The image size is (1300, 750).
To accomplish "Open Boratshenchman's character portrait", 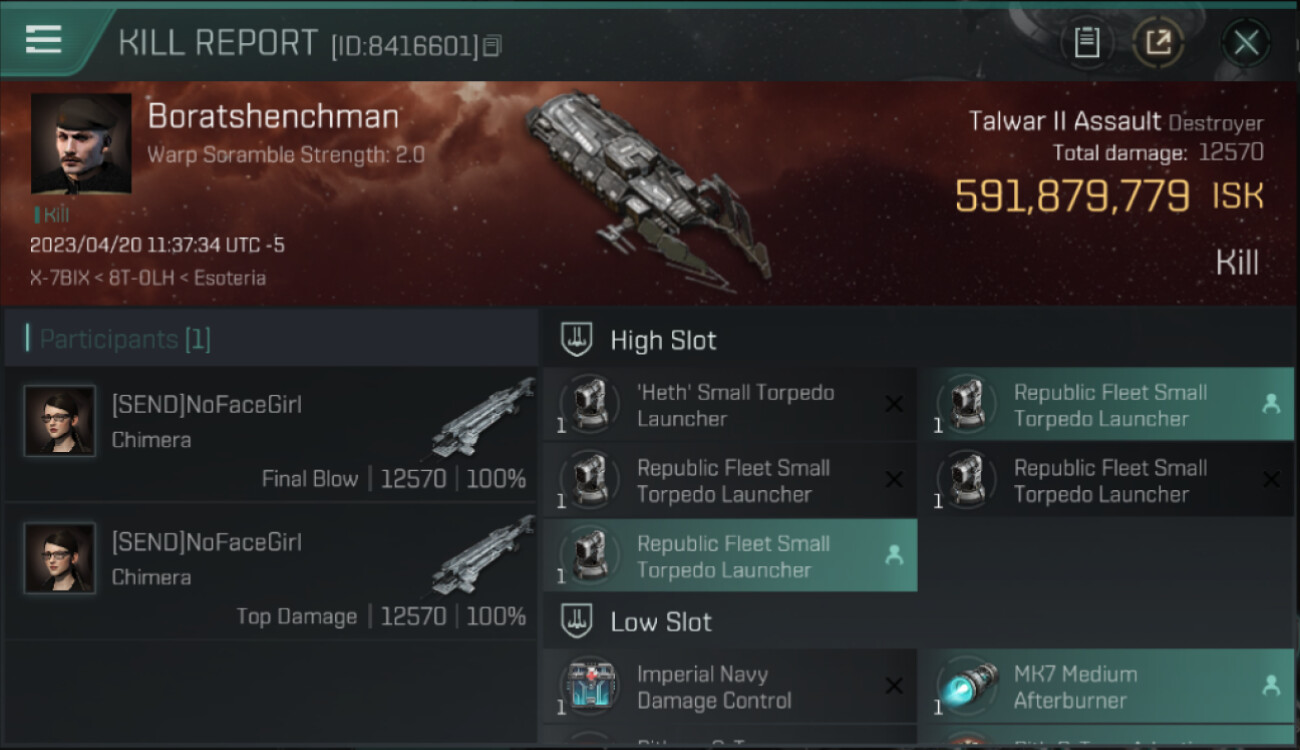I will pos(81,143).
